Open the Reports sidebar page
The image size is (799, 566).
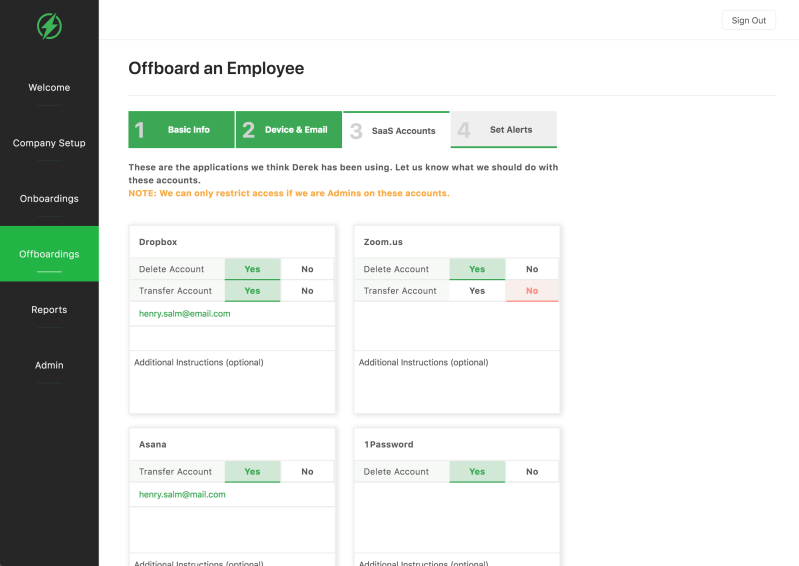49,309
